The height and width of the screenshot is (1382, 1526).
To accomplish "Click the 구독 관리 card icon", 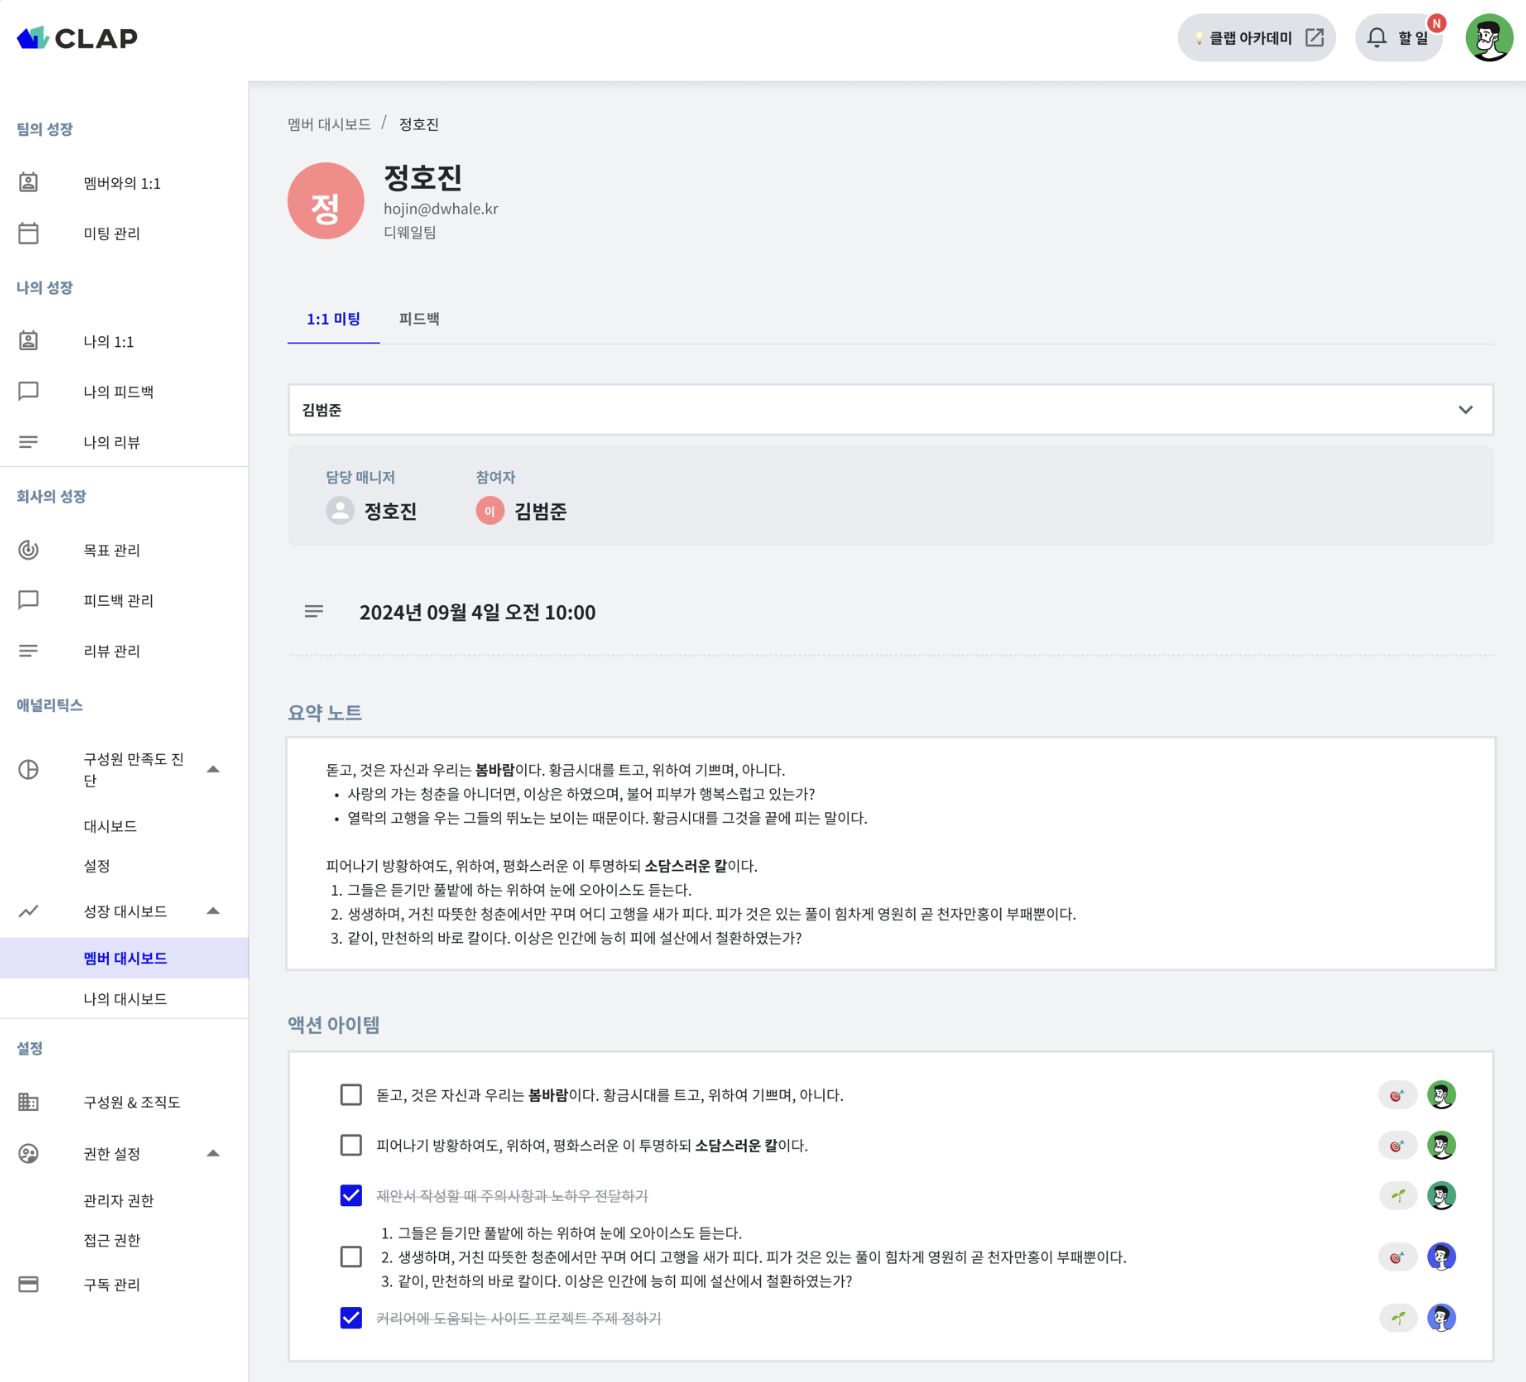I will pos(29,1284).
